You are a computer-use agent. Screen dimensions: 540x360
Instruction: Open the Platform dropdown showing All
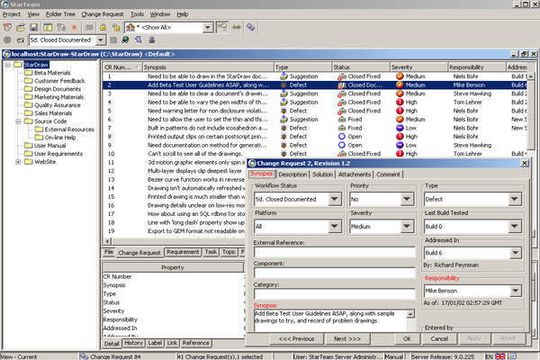(x=334, y=226)
